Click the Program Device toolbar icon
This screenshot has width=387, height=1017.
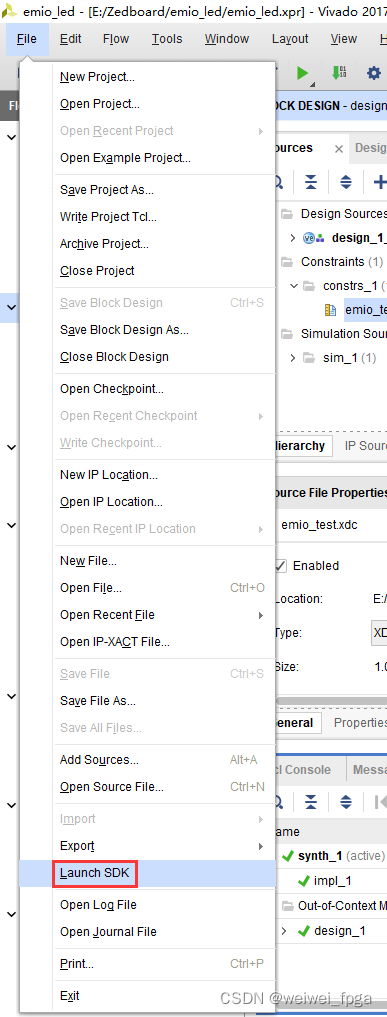(339, 73)
